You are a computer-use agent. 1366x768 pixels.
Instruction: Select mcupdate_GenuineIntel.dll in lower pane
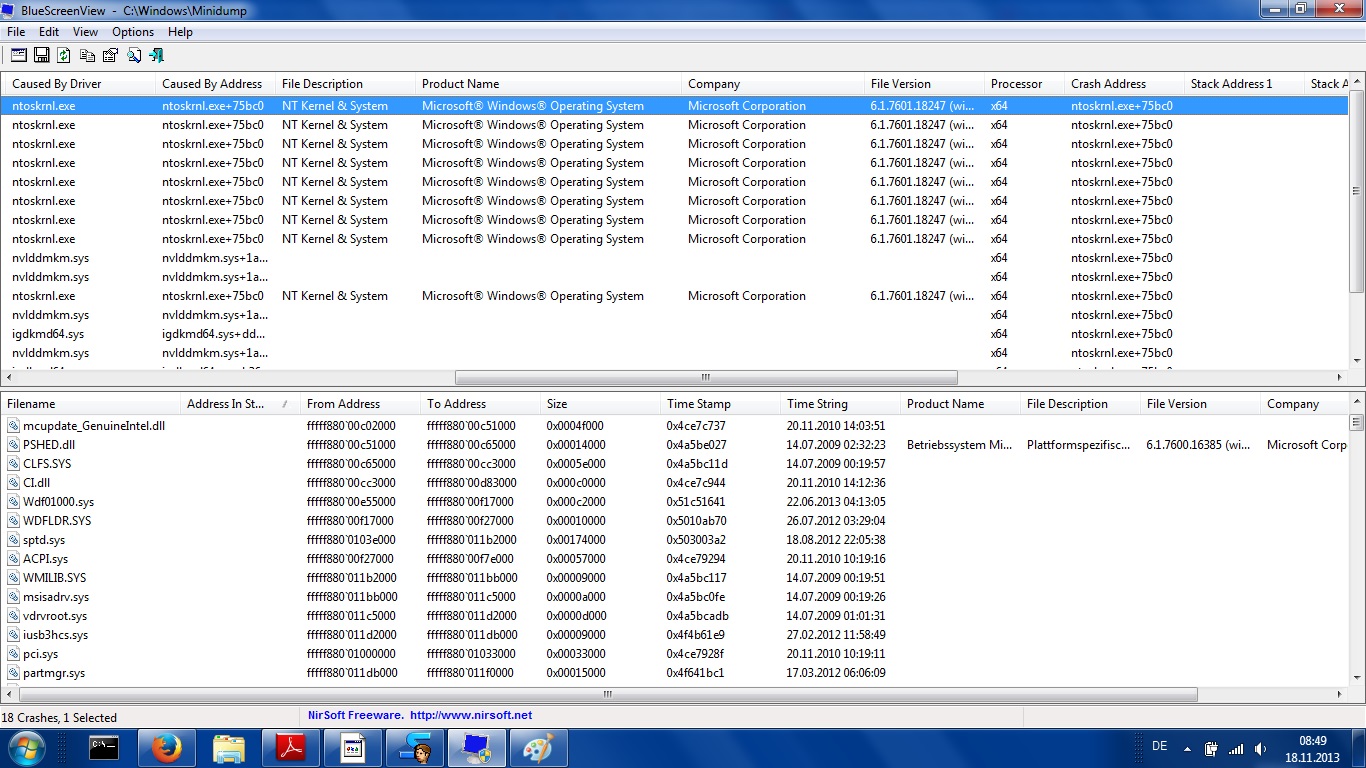click(675, 426)
